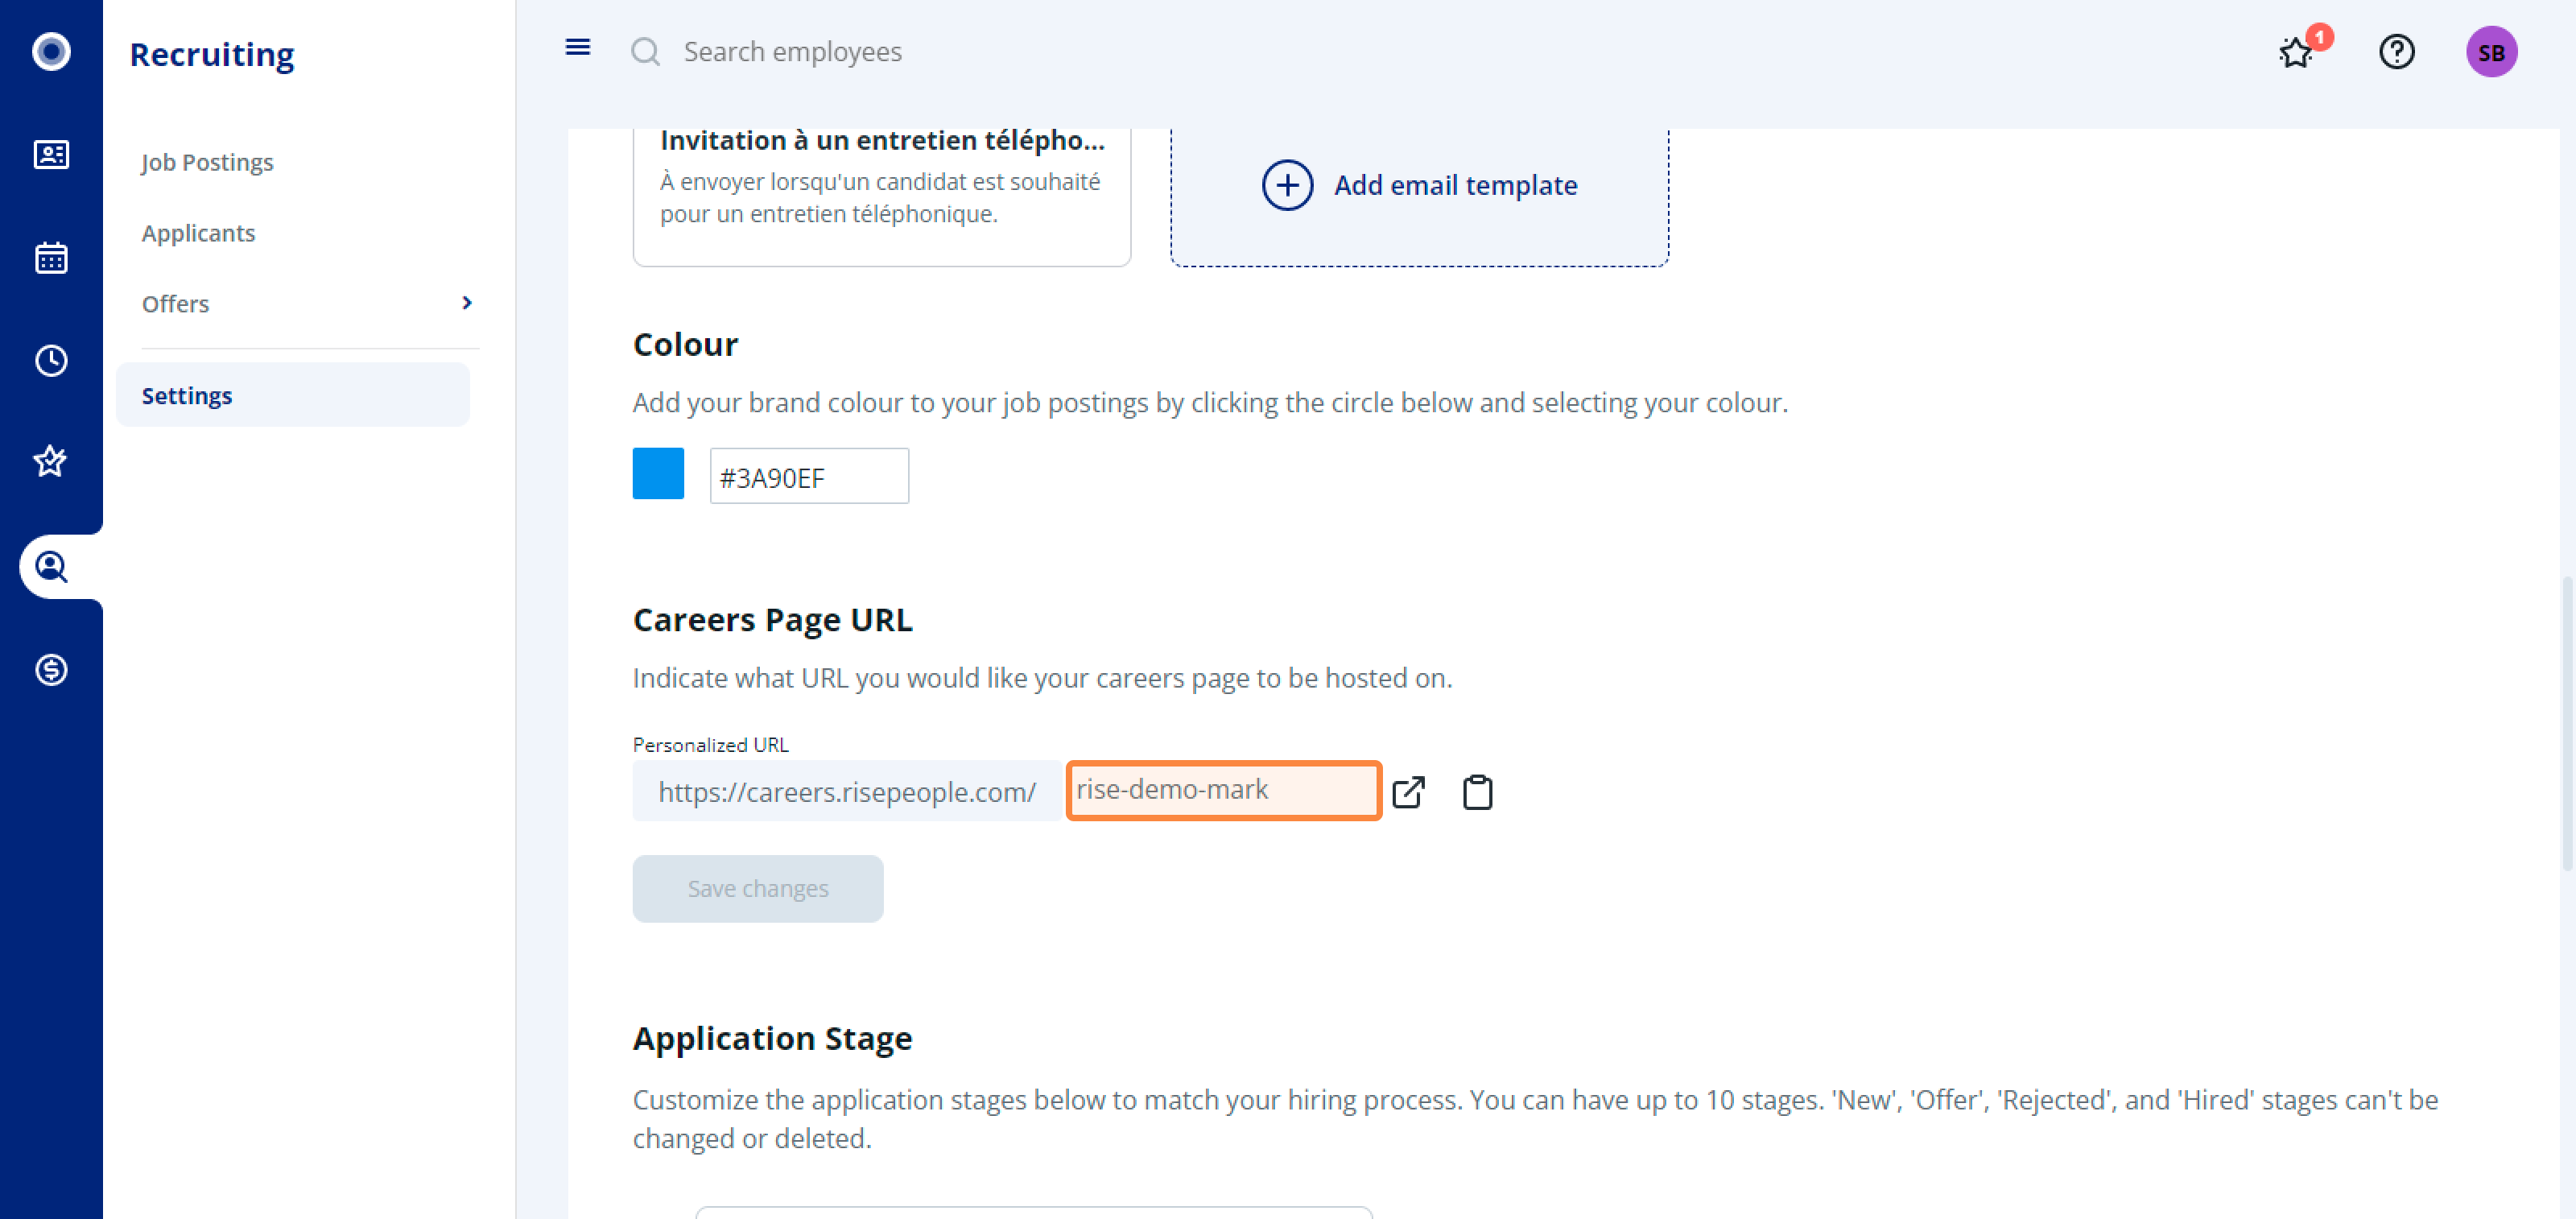Click the plus circle add template icon

click(1287, 185)
